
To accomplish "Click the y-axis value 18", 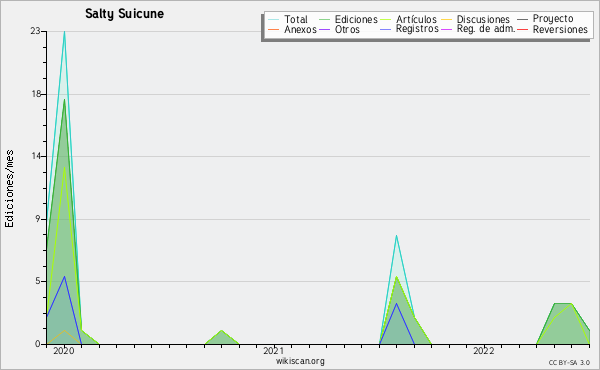I will 35,94.
